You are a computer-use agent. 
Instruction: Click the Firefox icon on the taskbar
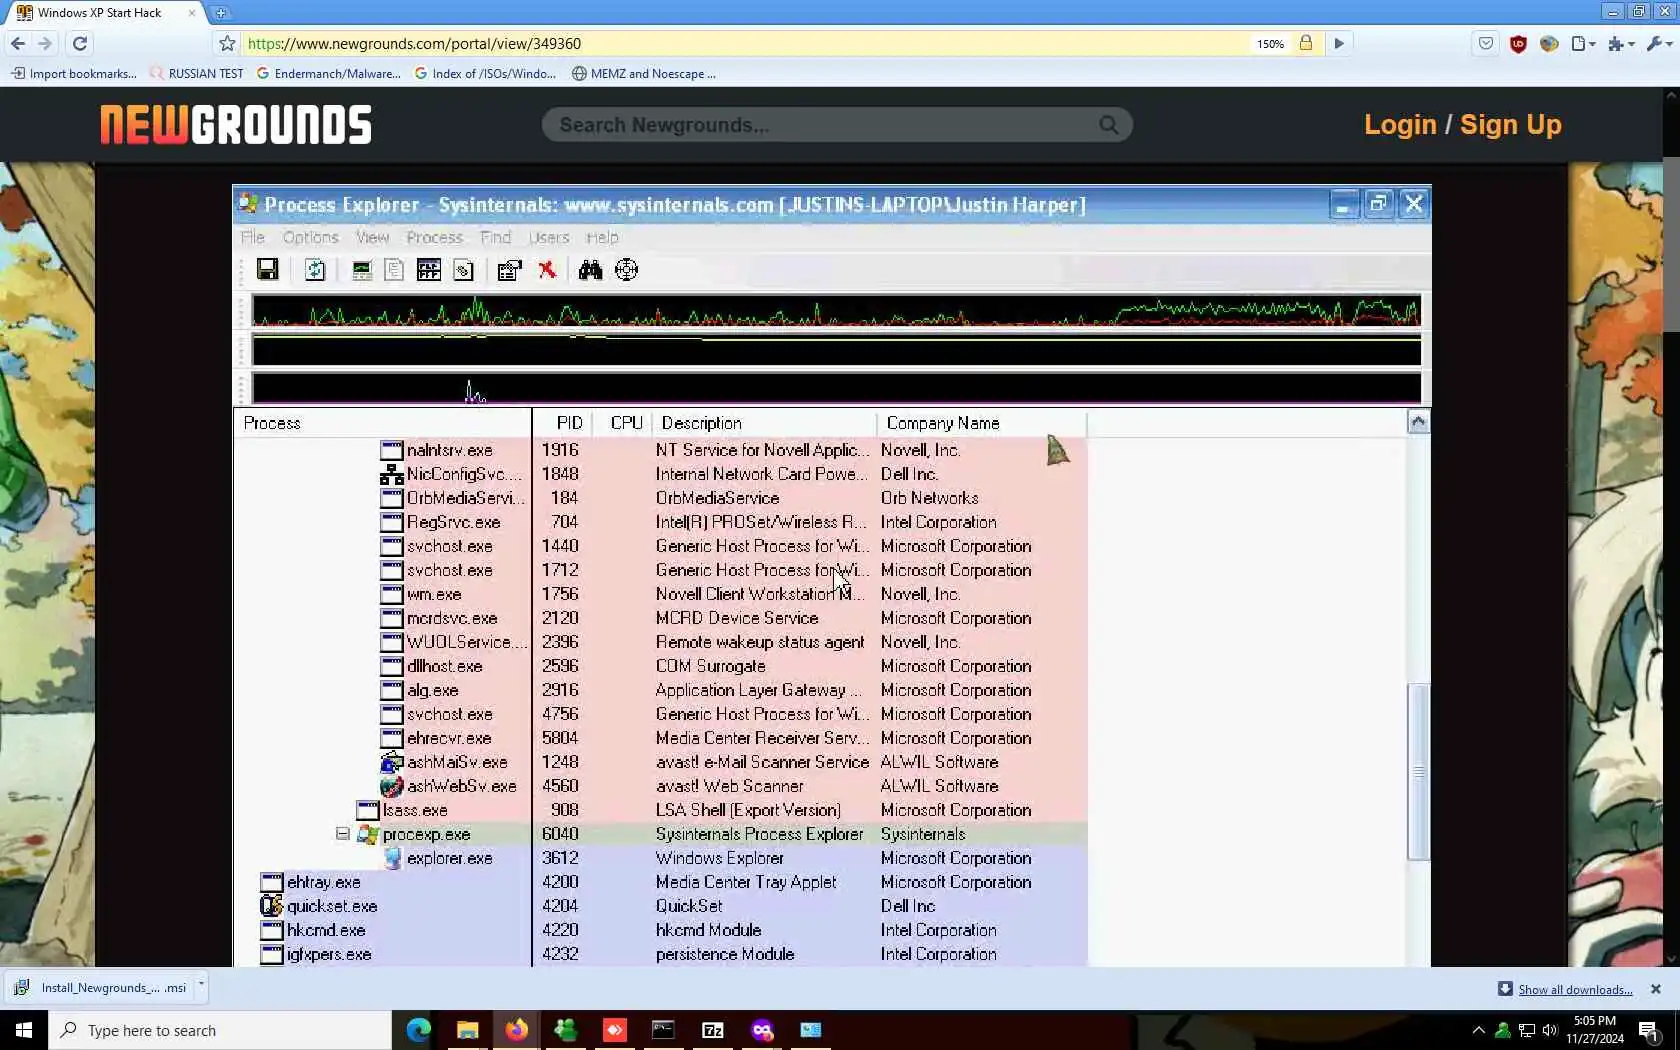(516, 1030)
